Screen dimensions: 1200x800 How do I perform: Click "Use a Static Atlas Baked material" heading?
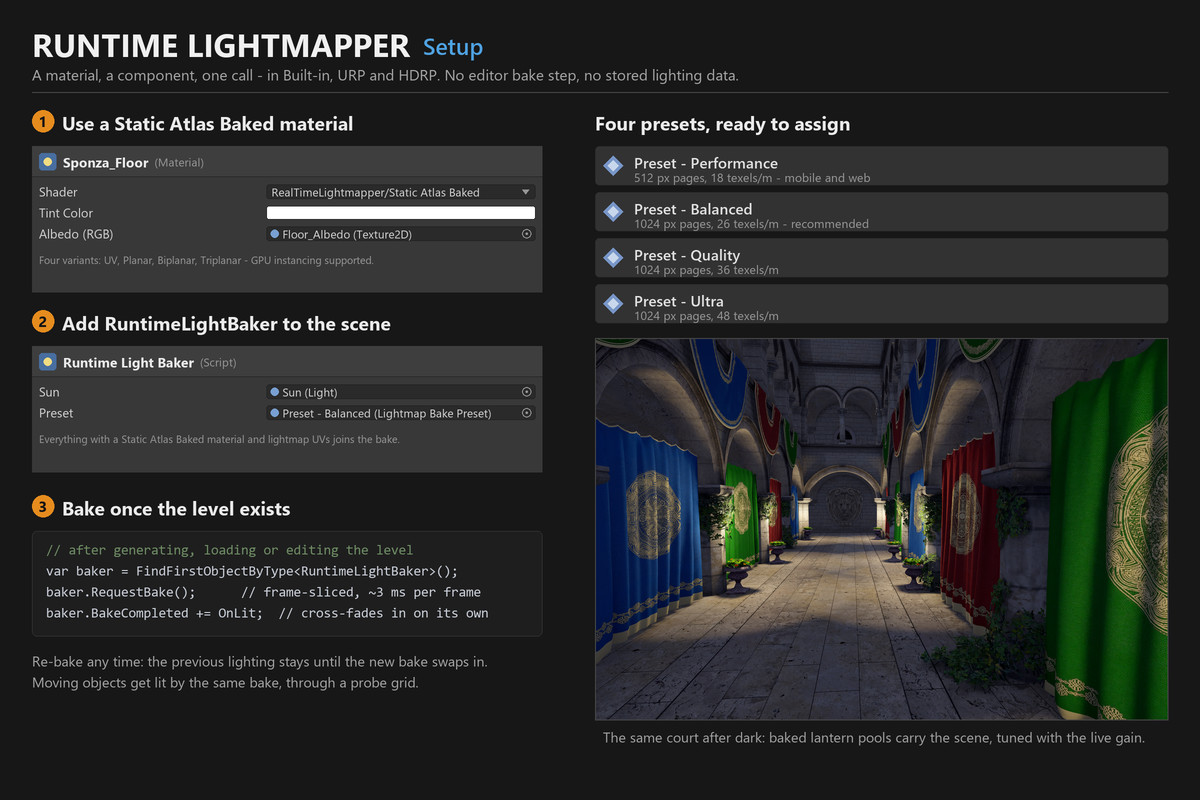click(207, 124)
